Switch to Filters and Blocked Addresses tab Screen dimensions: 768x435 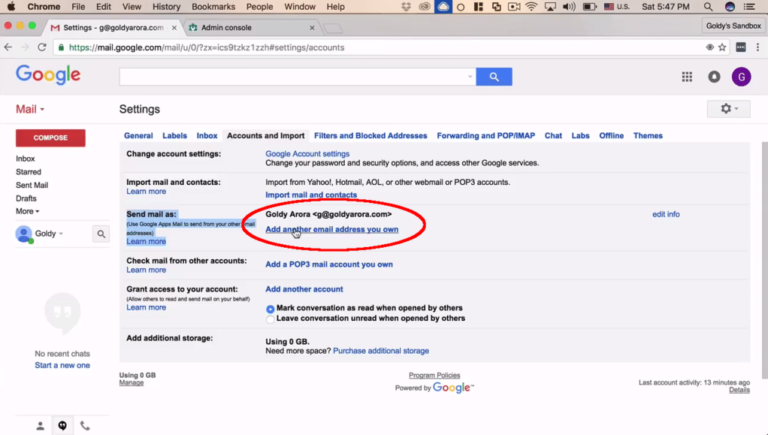[370, 136]
